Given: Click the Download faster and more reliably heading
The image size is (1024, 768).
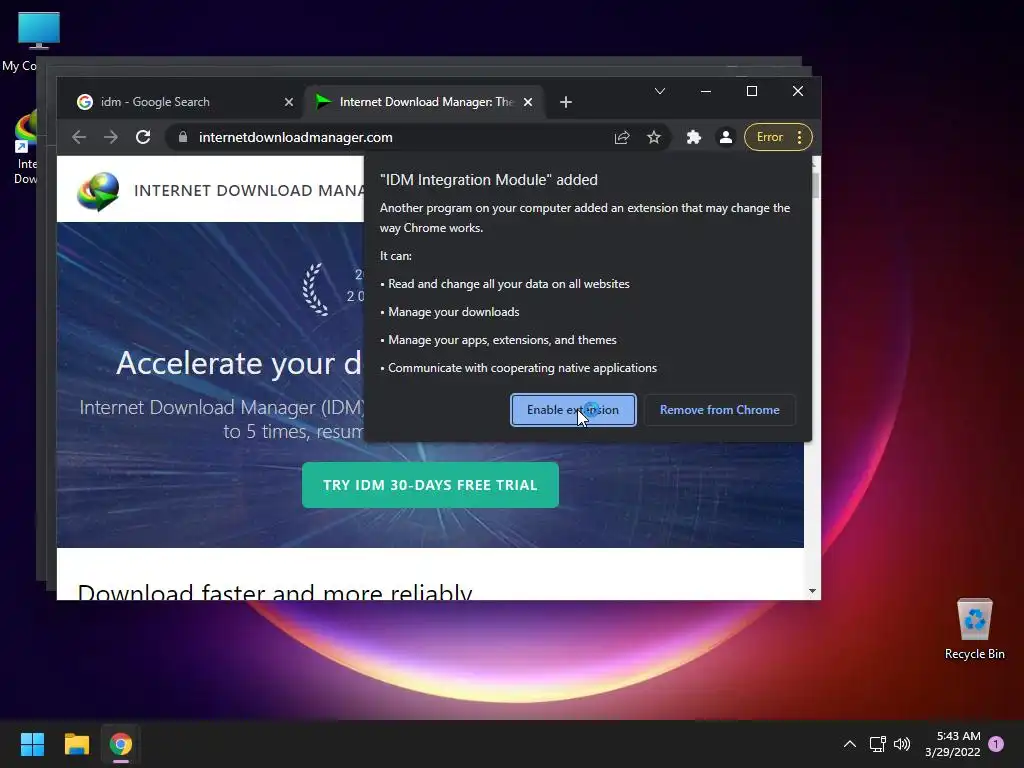Looking at the screenshot, I should [x=274, y=591].
